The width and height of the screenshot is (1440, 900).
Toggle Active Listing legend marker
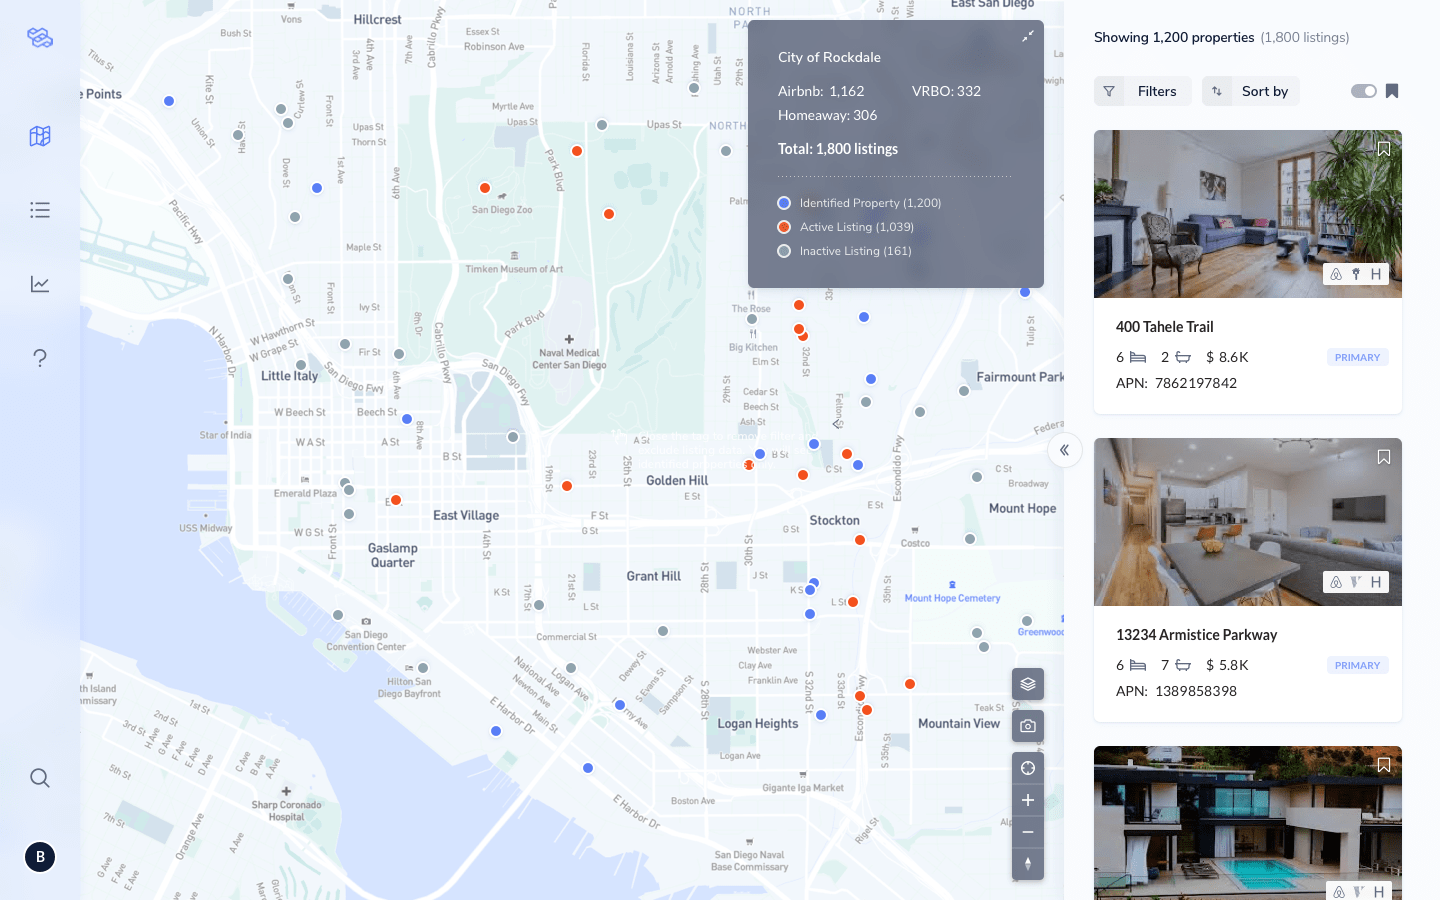tap(784, 227)
